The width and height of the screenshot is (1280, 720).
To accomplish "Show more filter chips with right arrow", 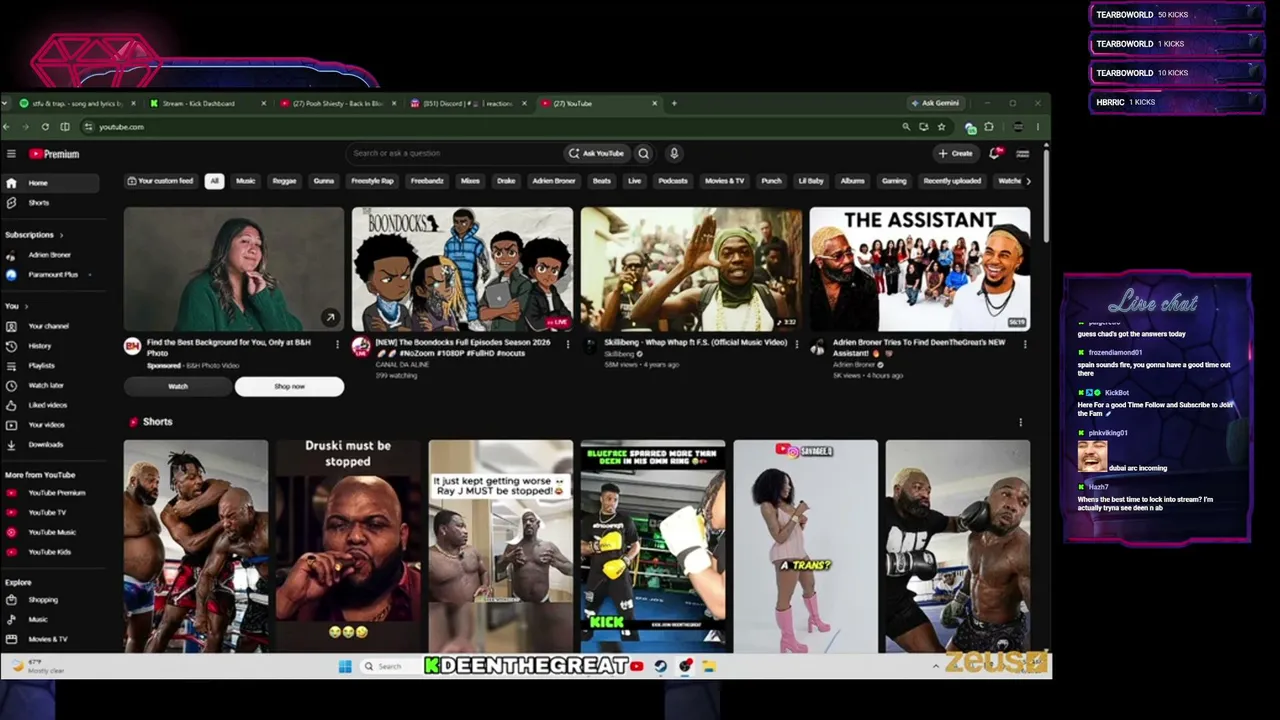I will (x=1028, y=181).
